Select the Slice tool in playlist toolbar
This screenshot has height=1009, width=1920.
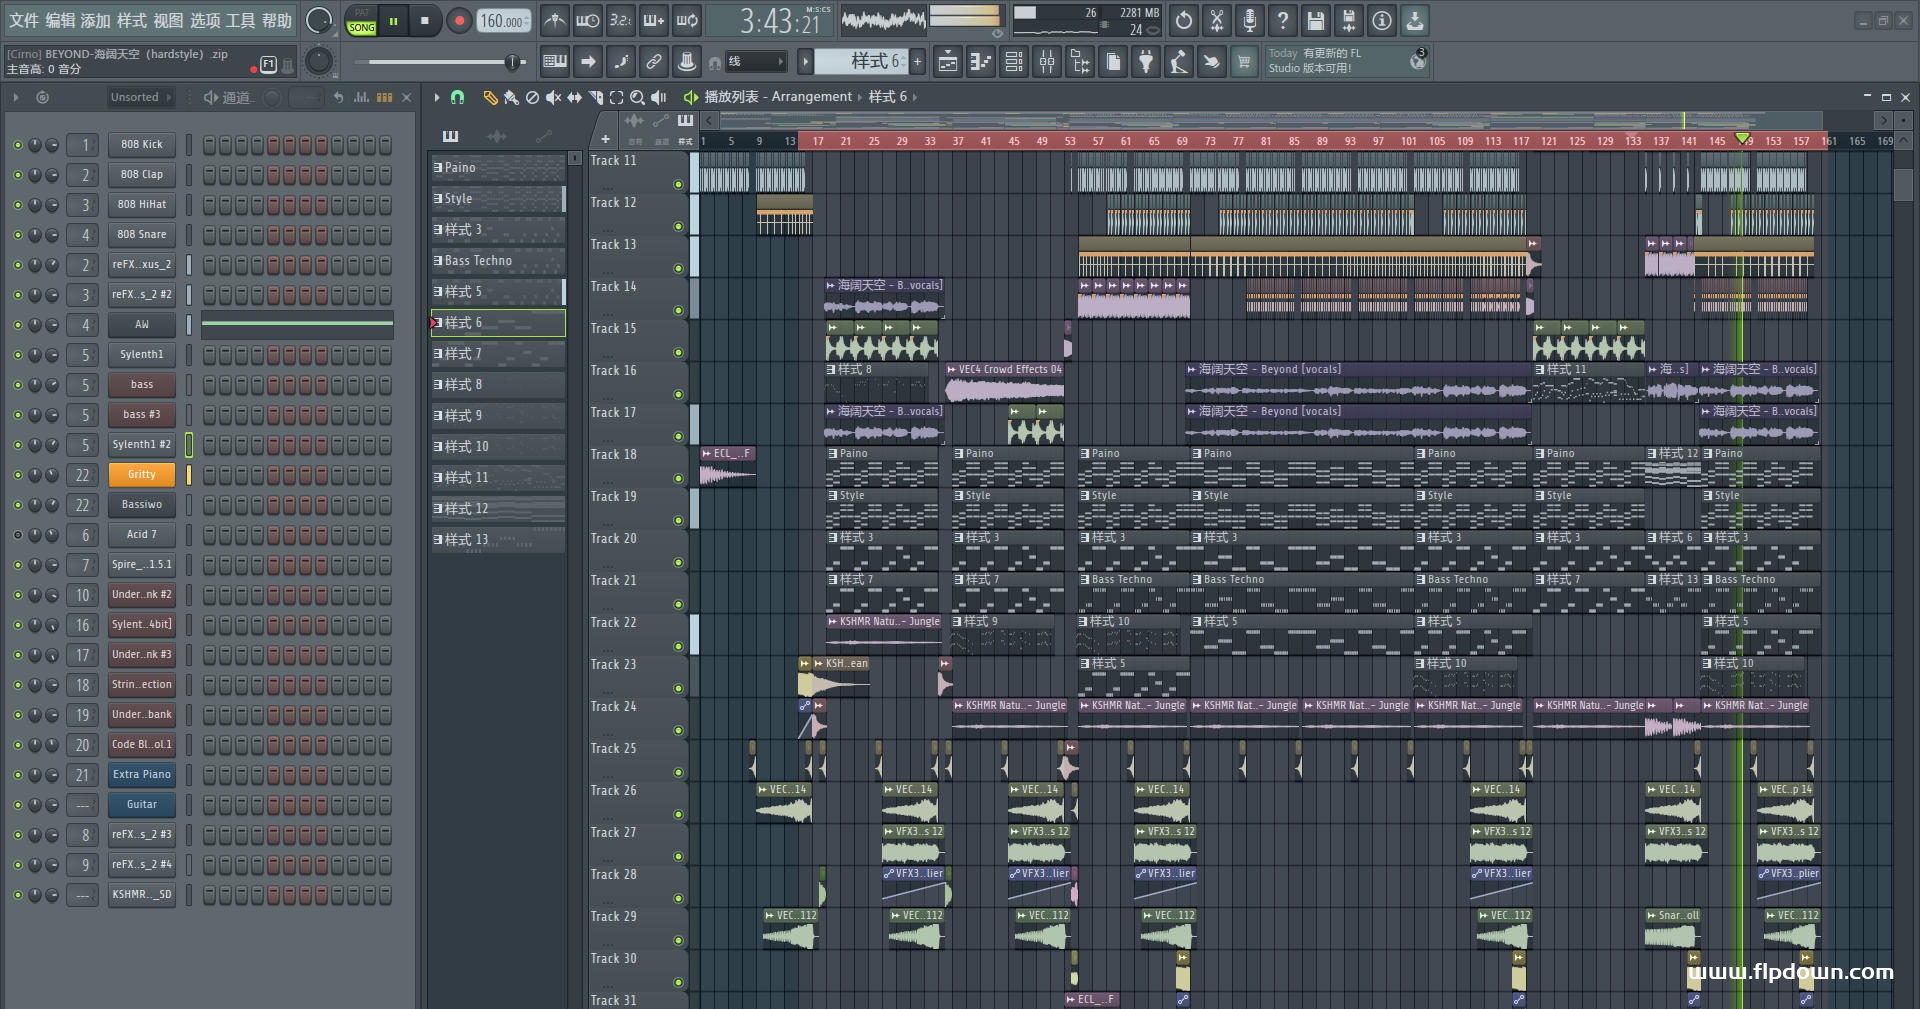595,97
